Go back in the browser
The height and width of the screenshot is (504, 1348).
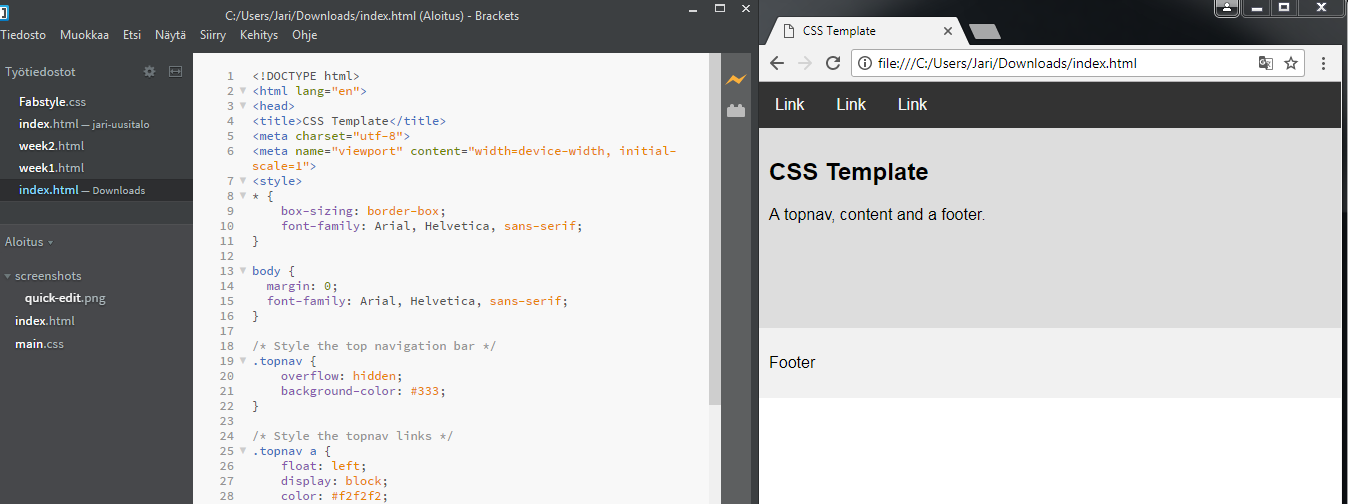[x=777, y=64]
